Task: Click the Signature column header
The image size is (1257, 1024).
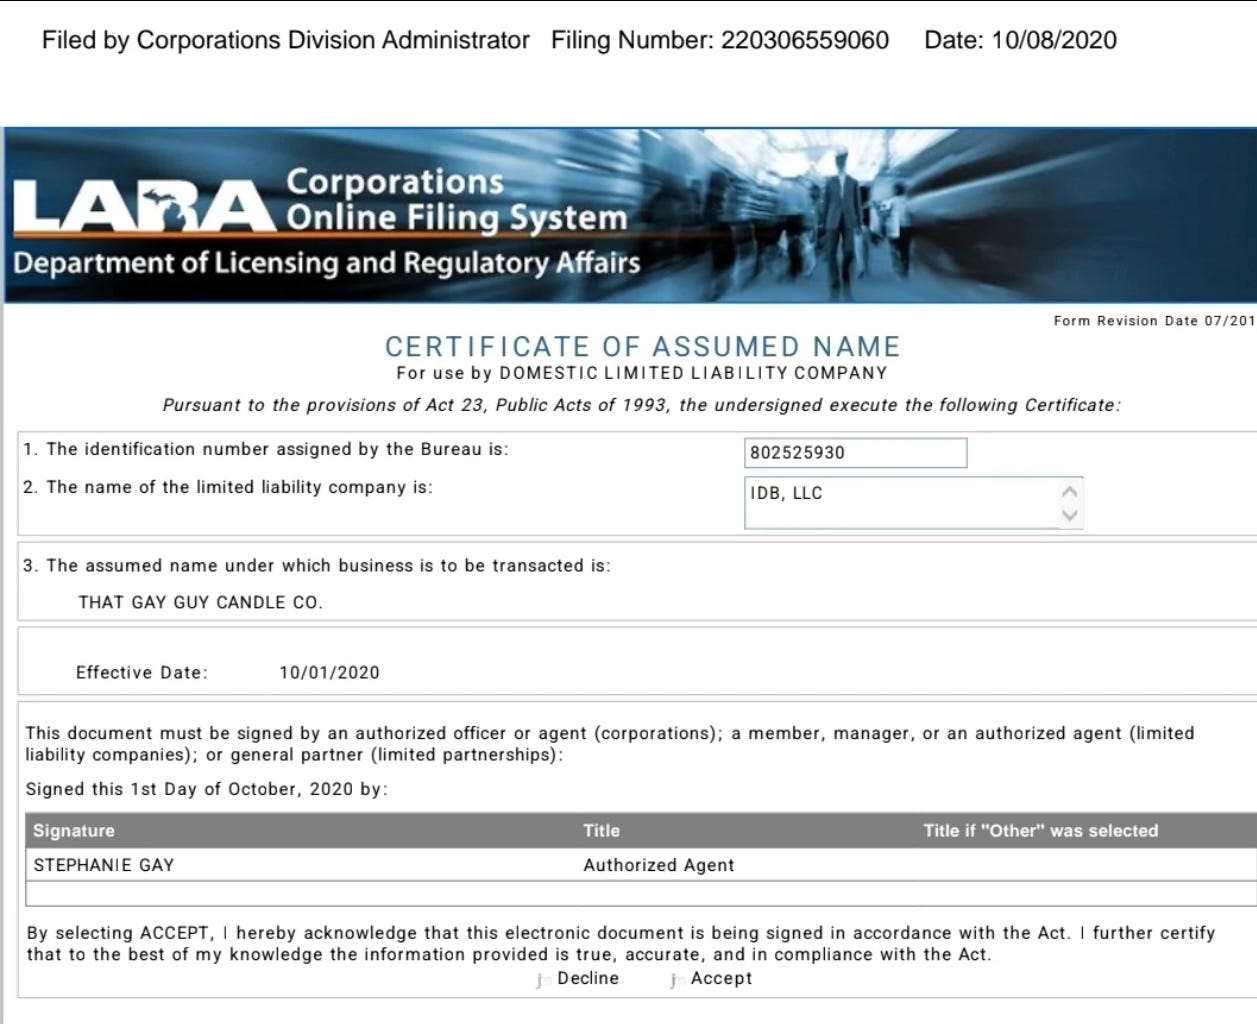Action: tap(74, 831)
